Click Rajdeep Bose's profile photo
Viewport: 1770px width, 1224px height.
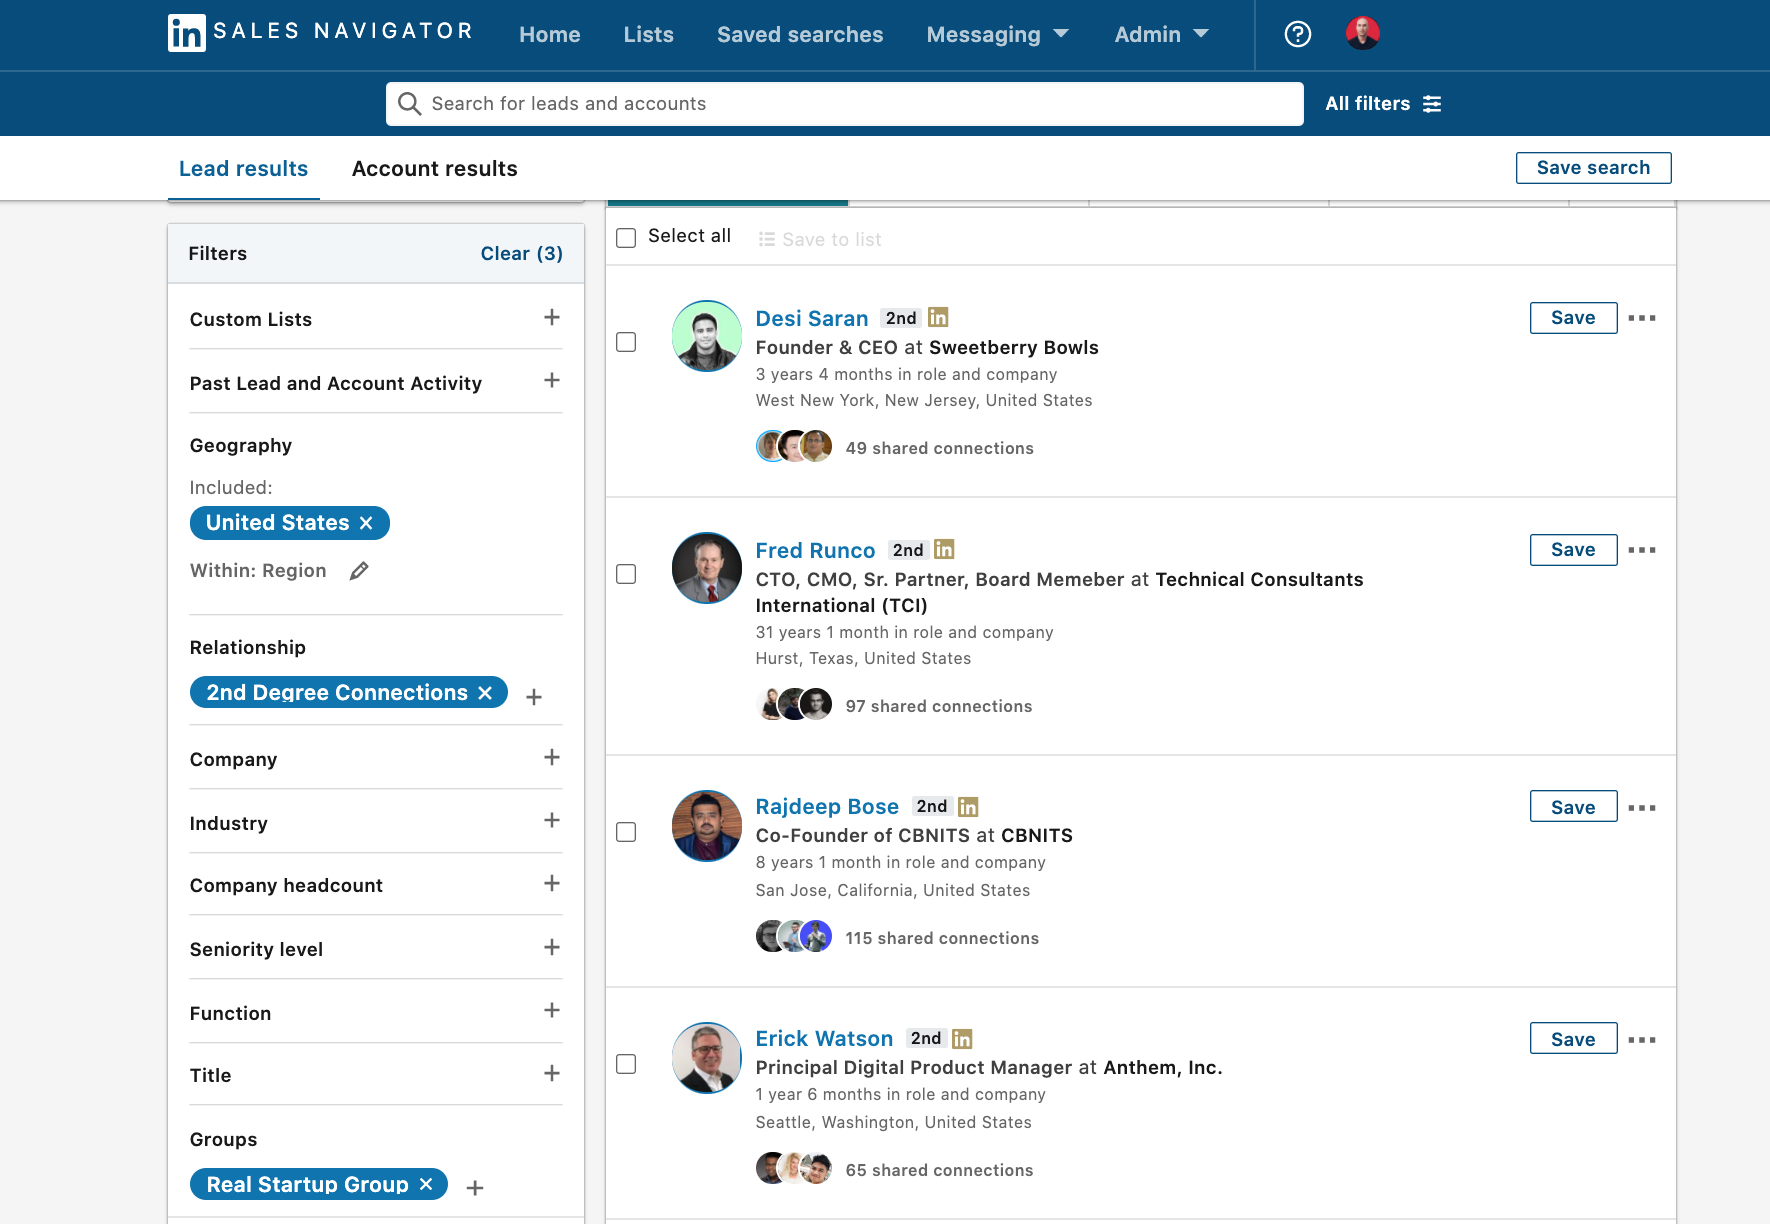[706, 826]
